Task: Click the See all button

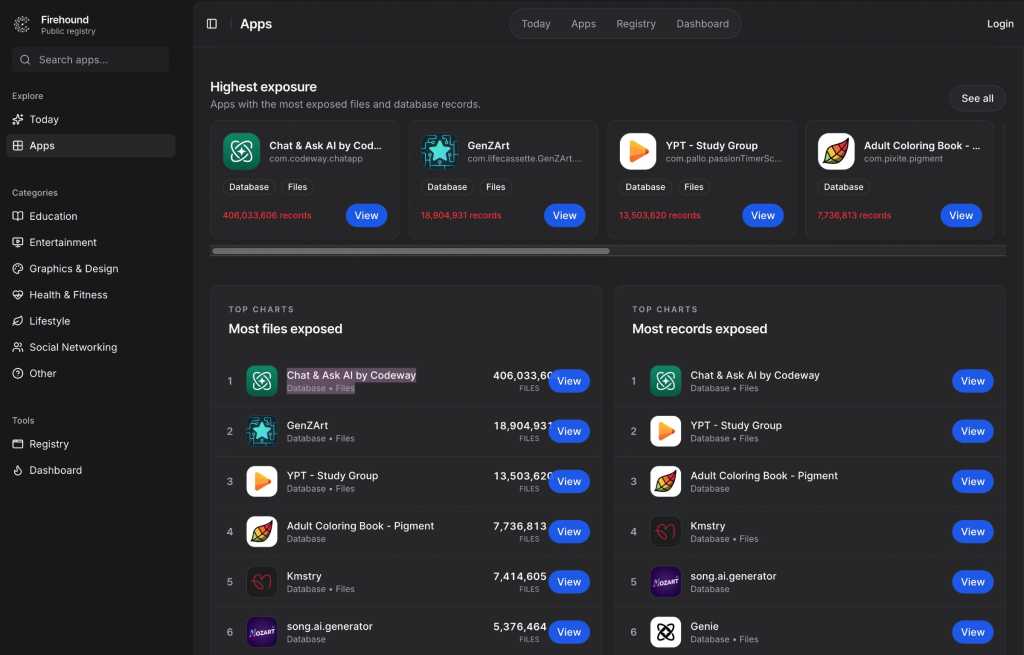Action: click(x=977, y=98)
